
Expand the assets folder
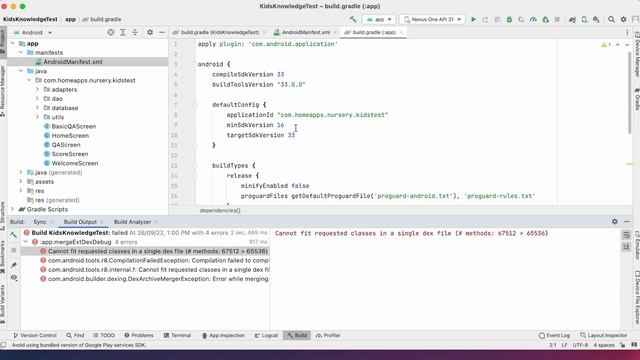(21, 182)
